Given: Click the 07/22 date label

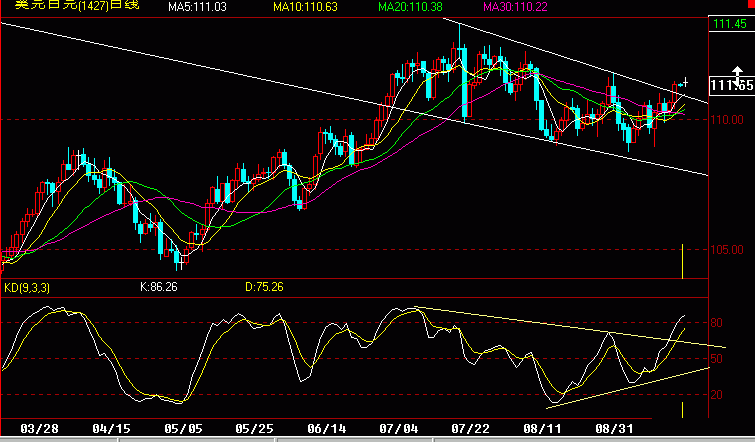Looking at the screenshot, I should 470,429.
